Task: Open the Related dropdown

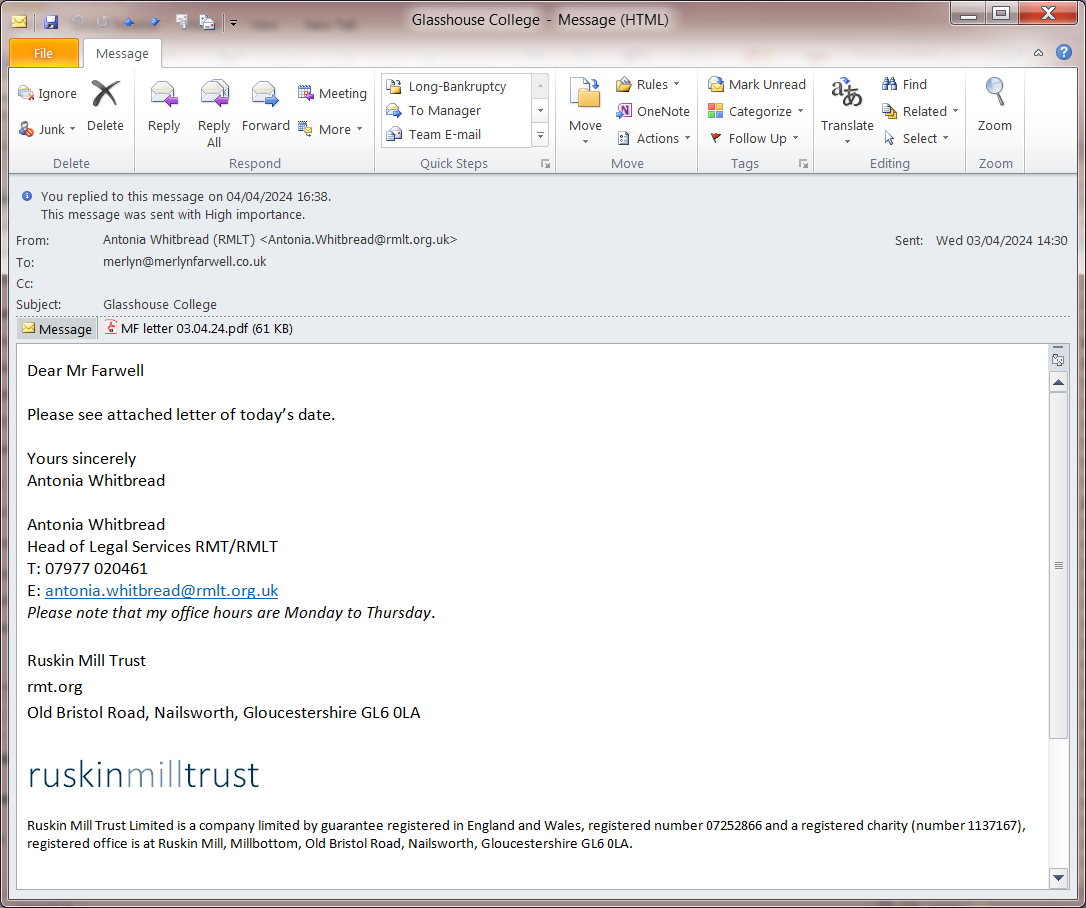Action: pos(920,112)
